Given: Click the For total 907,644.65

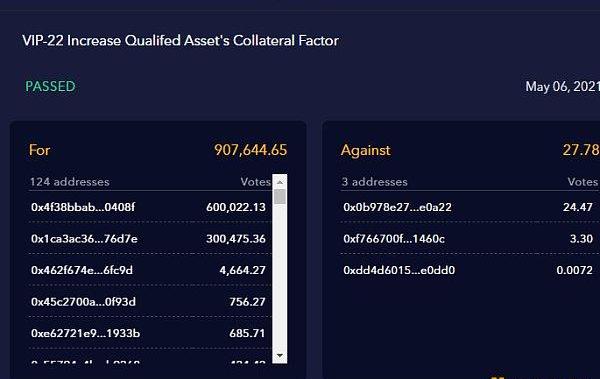Looking at the screenshot, I should (x=250, y=150).
